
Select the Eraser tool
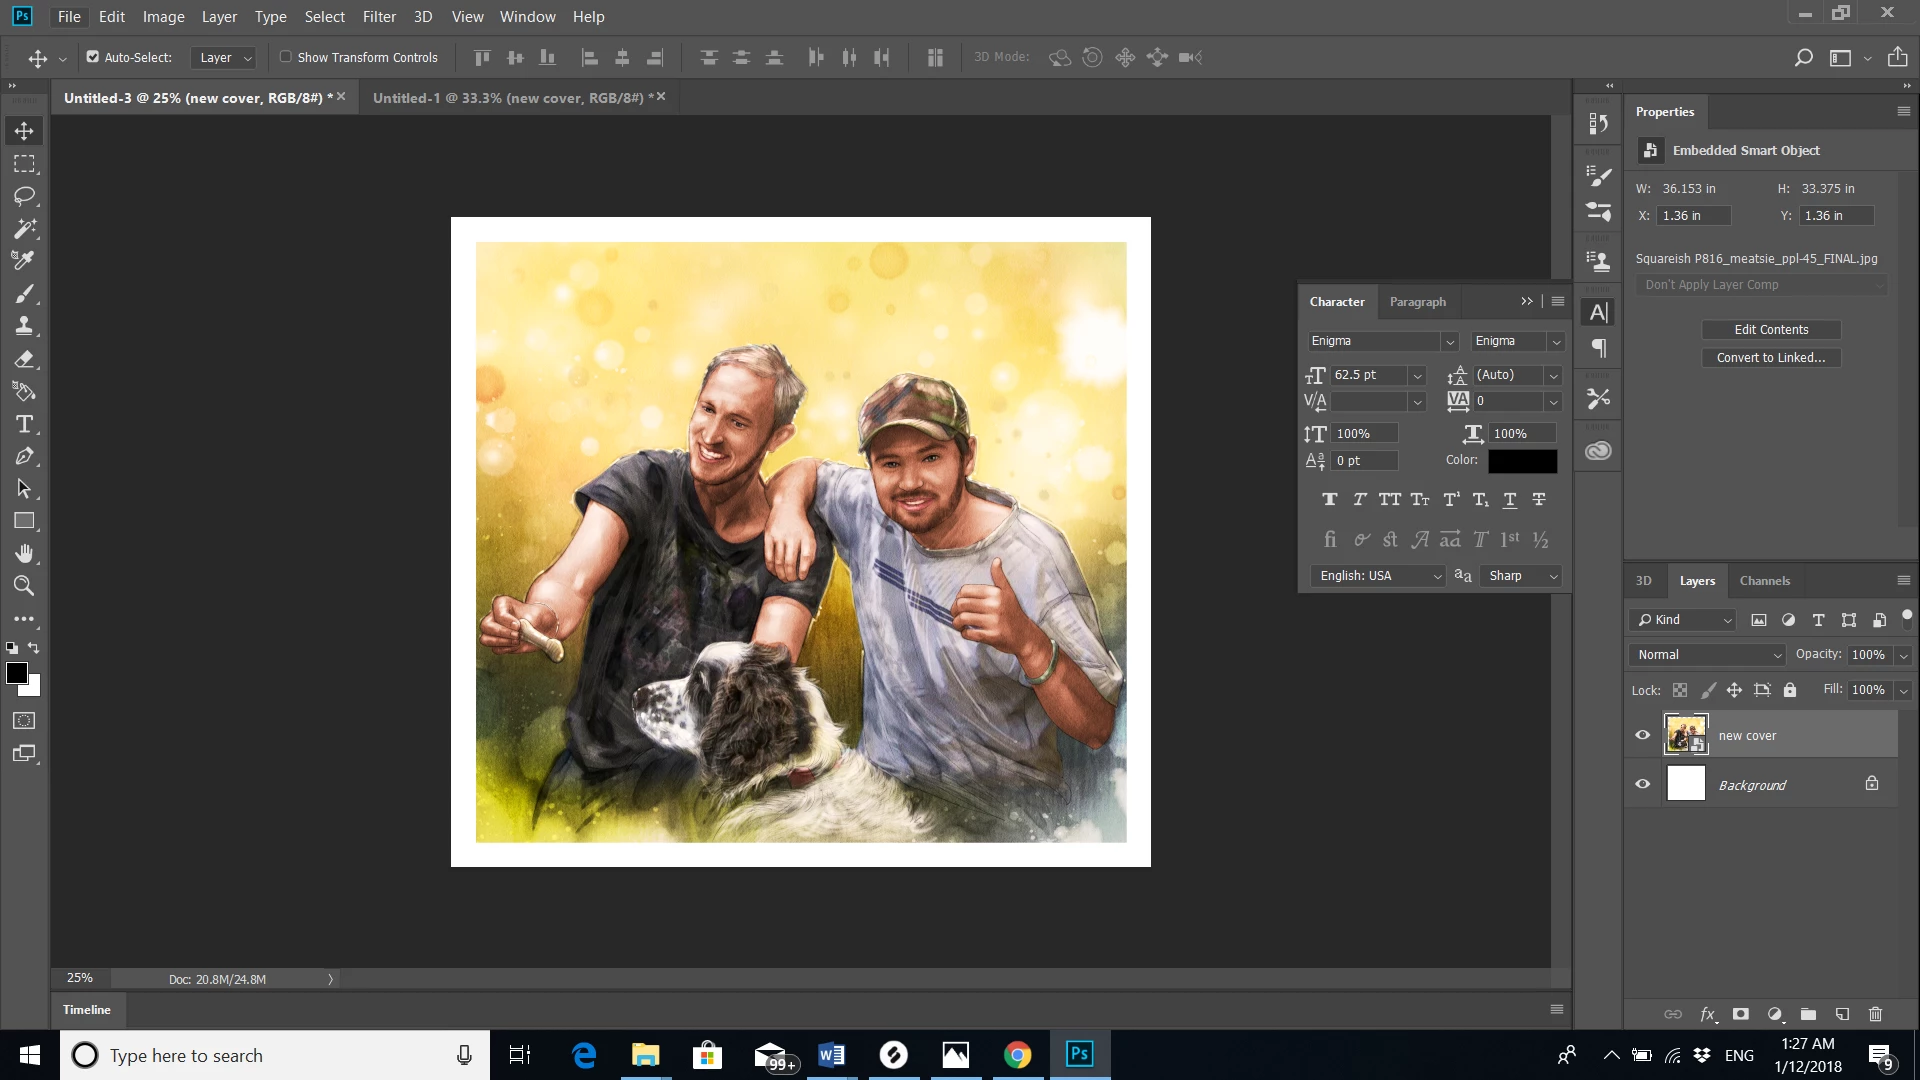[24, 359]
